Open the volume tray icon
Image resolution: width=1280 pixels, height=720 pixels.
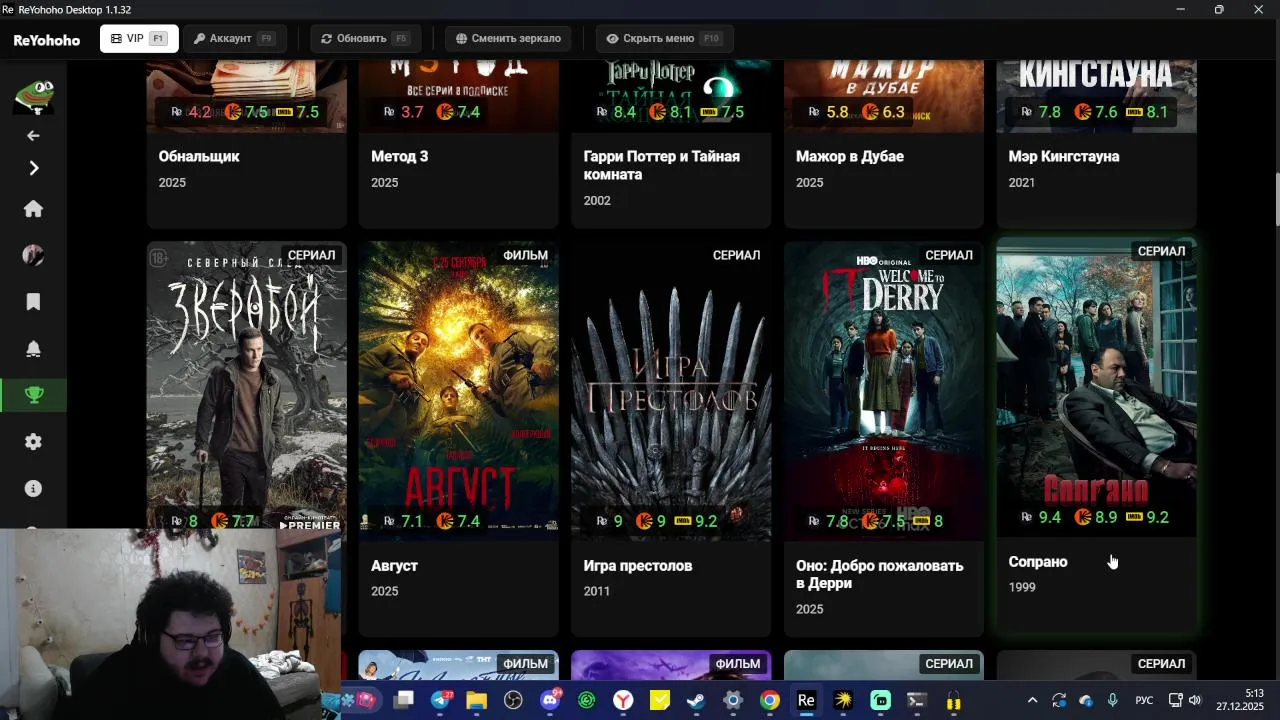pos(1195,700)
